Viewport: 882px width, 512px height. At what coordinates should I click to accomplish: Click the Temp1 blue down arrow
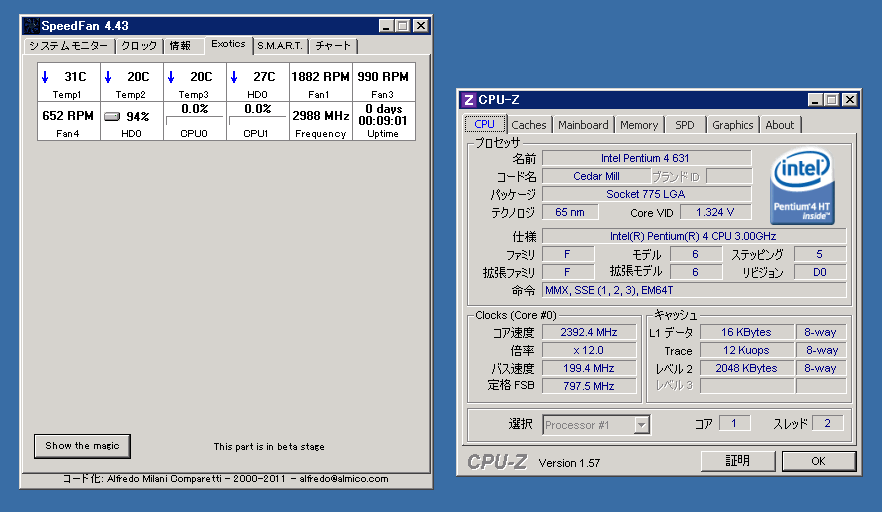[x=46, y=77]
